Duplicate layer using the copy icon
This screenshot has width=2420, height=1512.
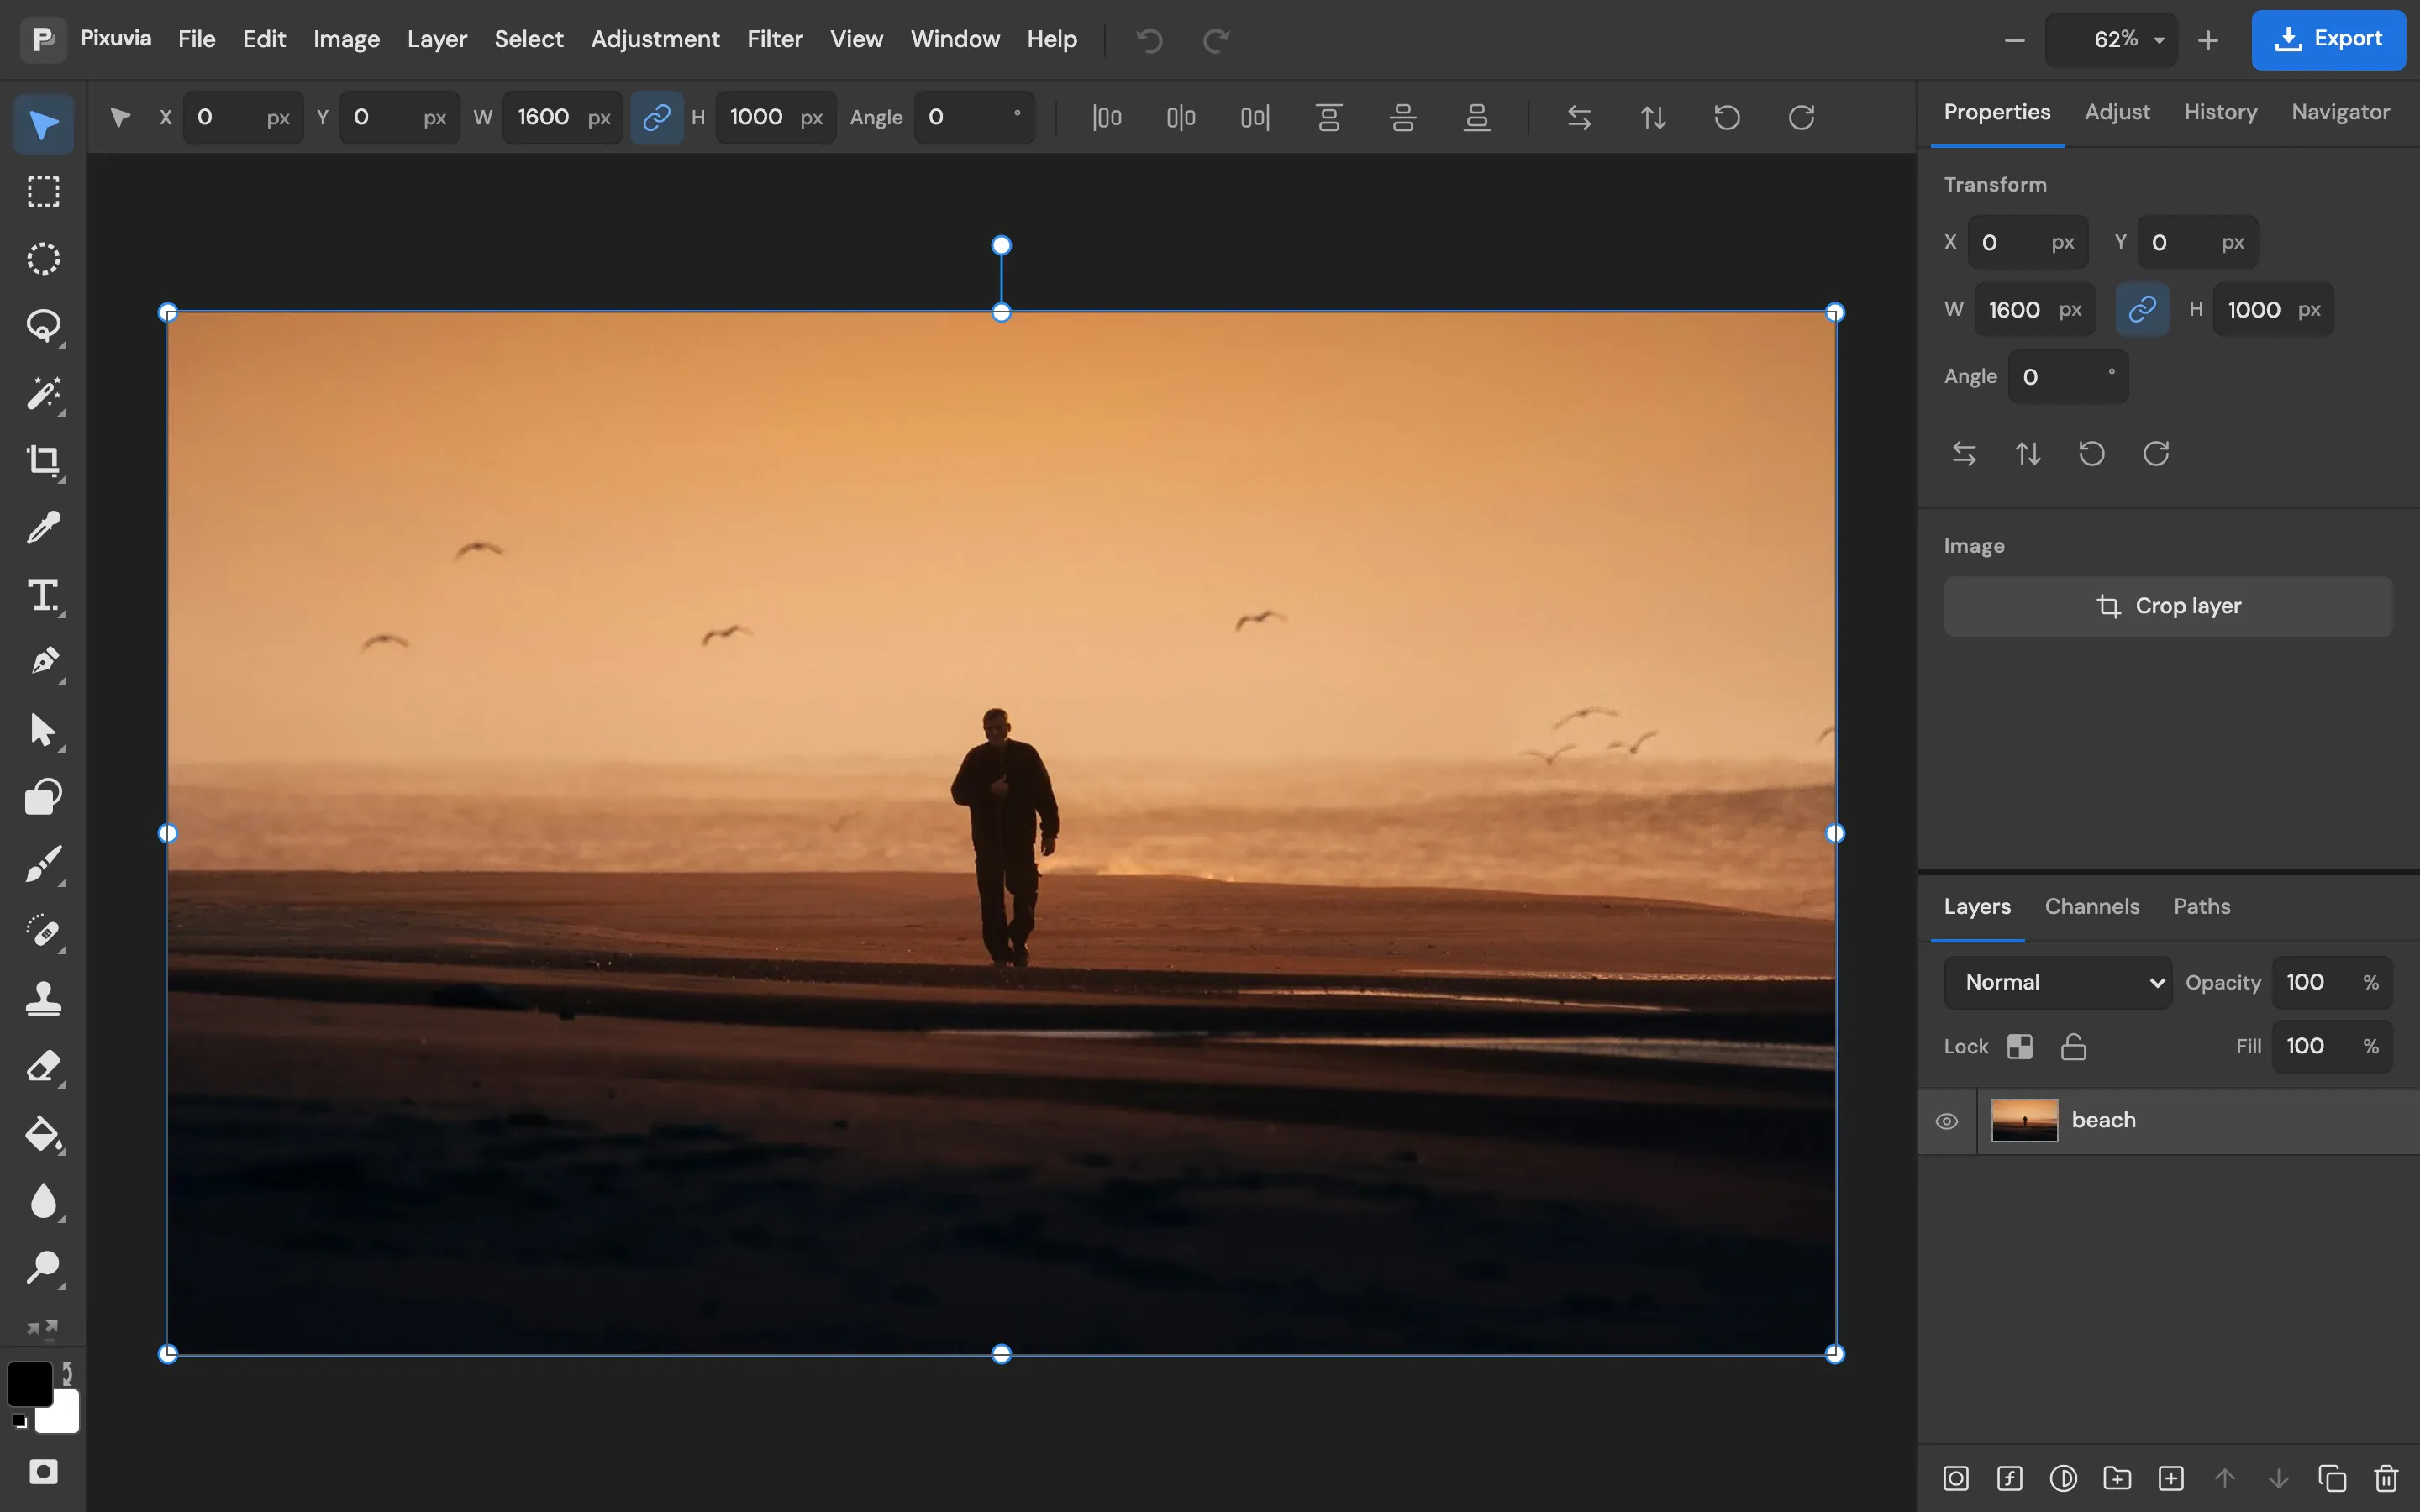[x=2332, y=1478]
